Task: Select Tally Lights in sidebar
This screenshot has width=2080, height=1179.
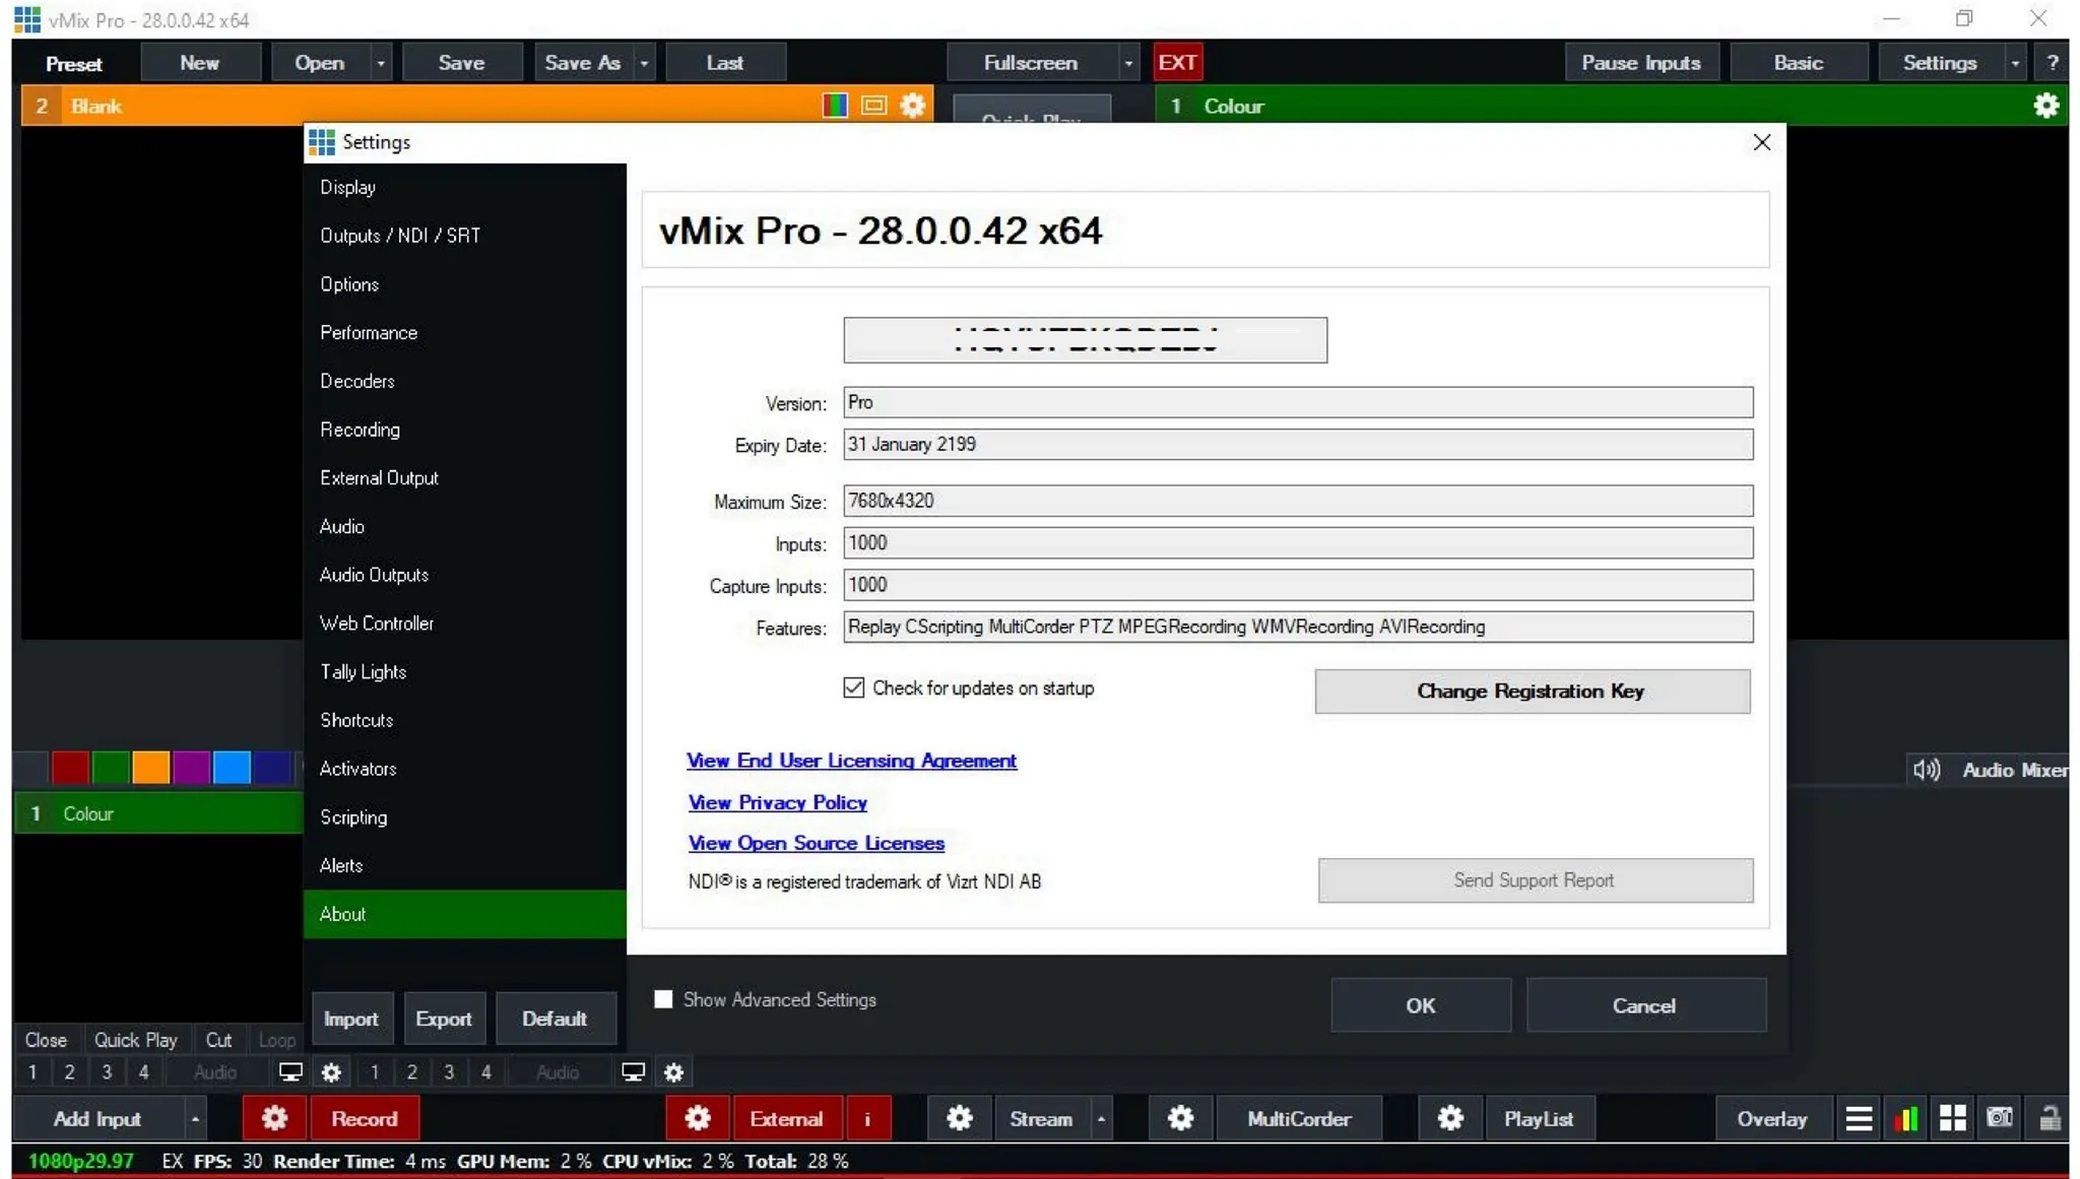Action: 464,671
